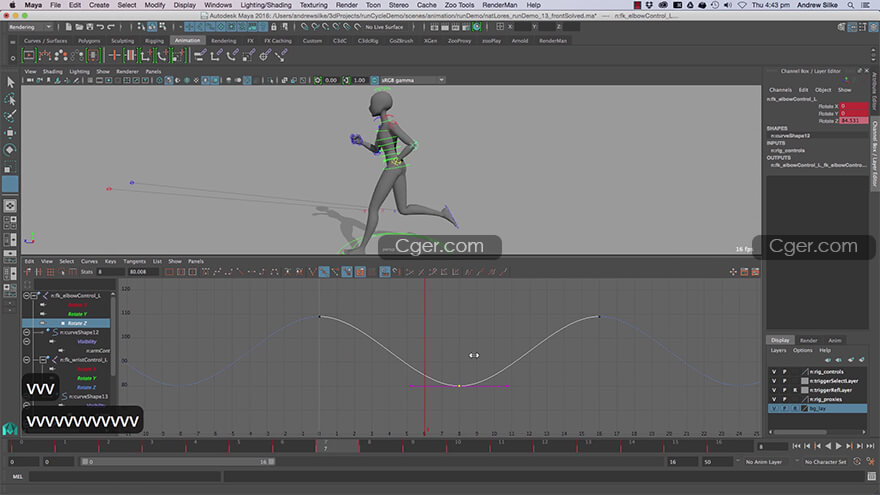
Task: Click the Playblast shelf icon
Action: tap(29, 55)
